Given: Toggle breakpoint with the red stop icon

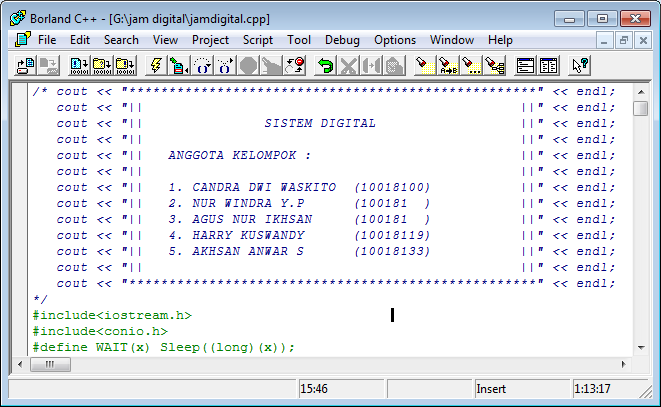Looking at the screenshot, I should pyautogui.click(x=294, y=66).
